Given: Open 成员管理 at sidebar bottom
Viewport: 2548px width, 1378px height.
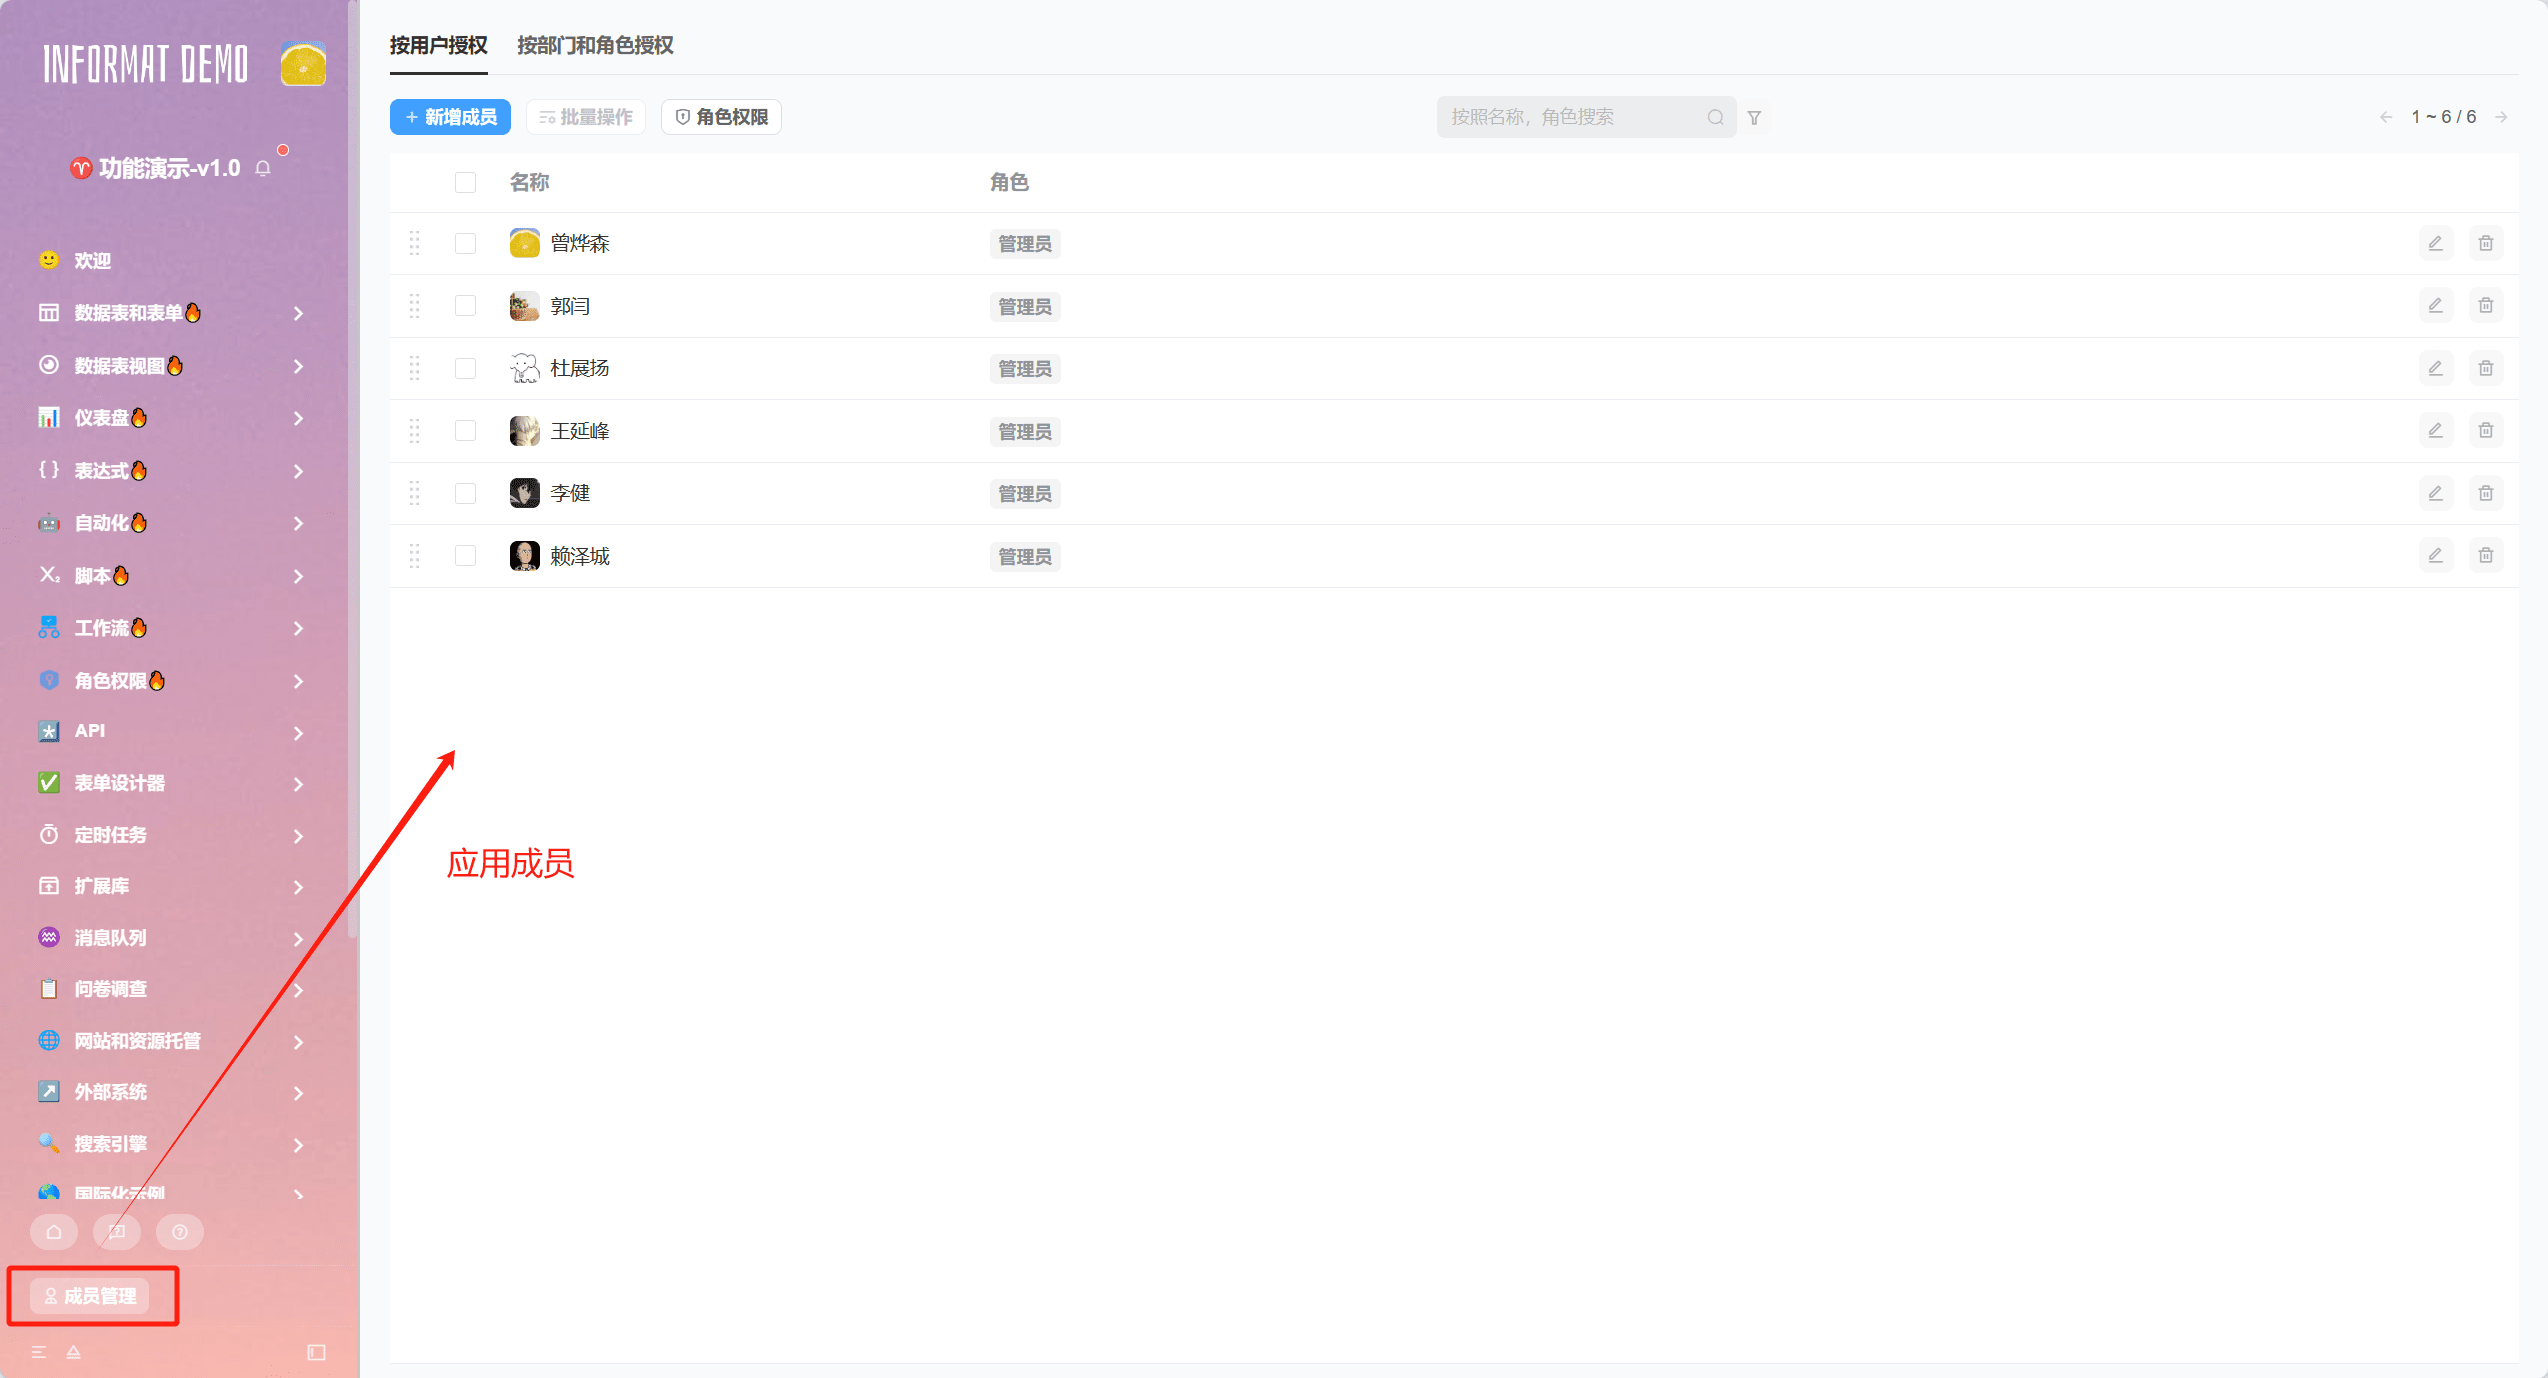Looking at the screenshot, I should [x=90, y=1296].
